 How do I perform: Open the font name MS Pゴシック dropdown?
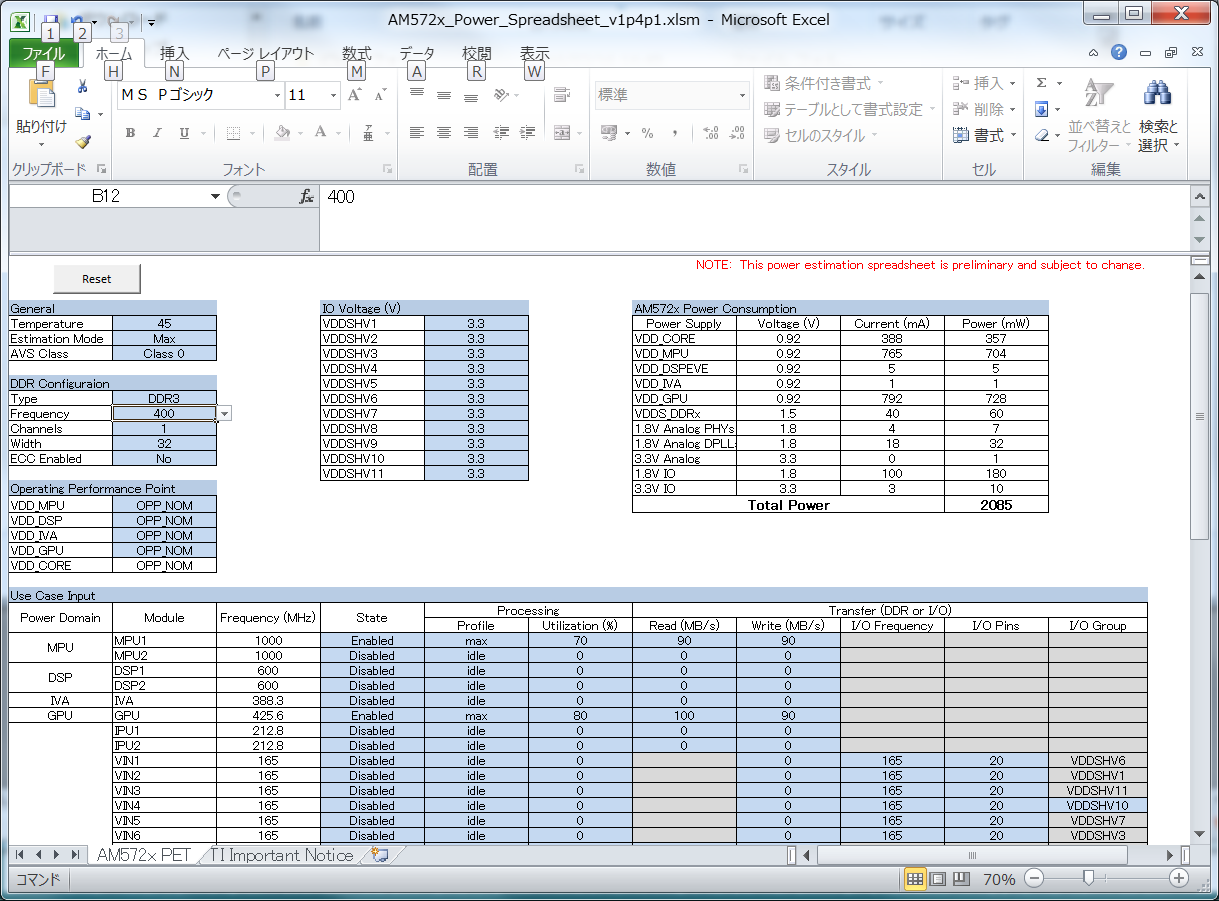tap(278, 95)
